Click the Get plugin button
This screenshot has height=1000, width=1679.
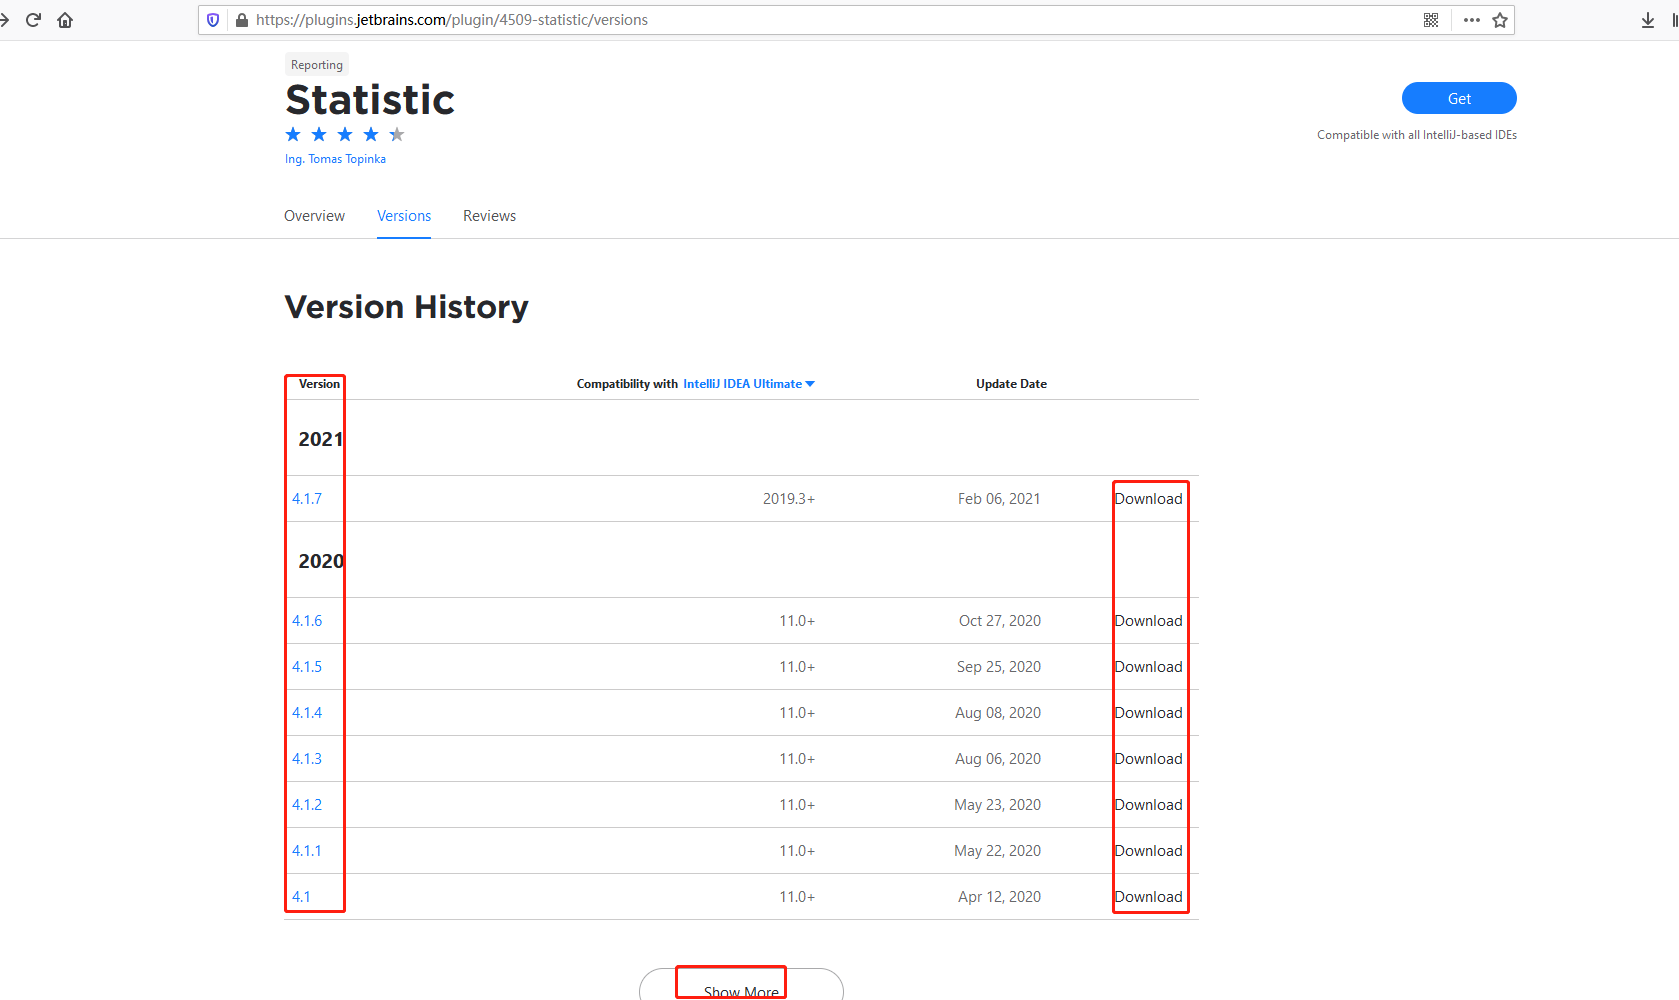tap(1459, 98)
